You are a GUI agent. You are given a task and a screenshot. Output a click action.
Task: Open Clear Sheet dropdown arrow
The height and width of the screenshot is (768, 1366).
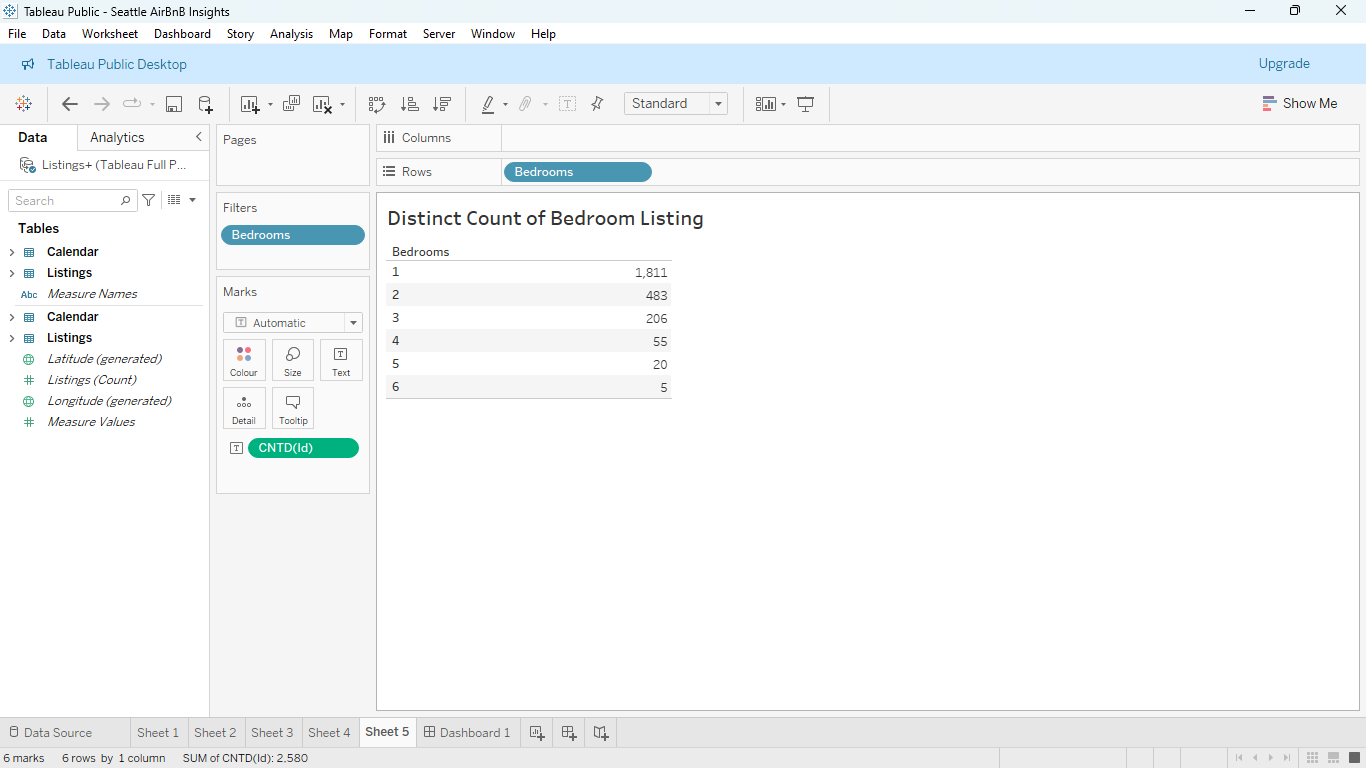[x=342, y=104]
